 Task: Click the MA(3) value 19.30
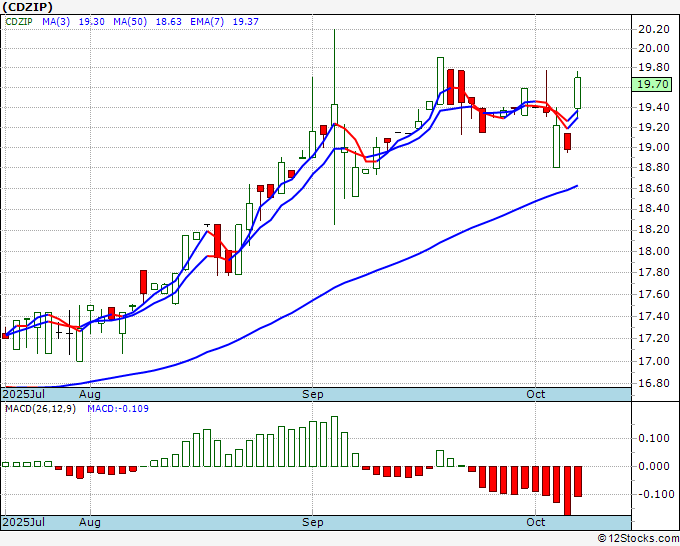coord(92,21)
